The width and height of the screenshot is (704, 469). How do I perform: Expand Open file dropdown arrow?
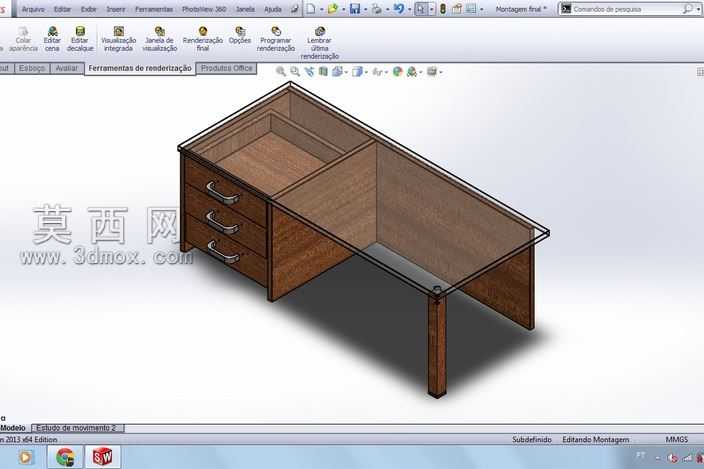343,9
